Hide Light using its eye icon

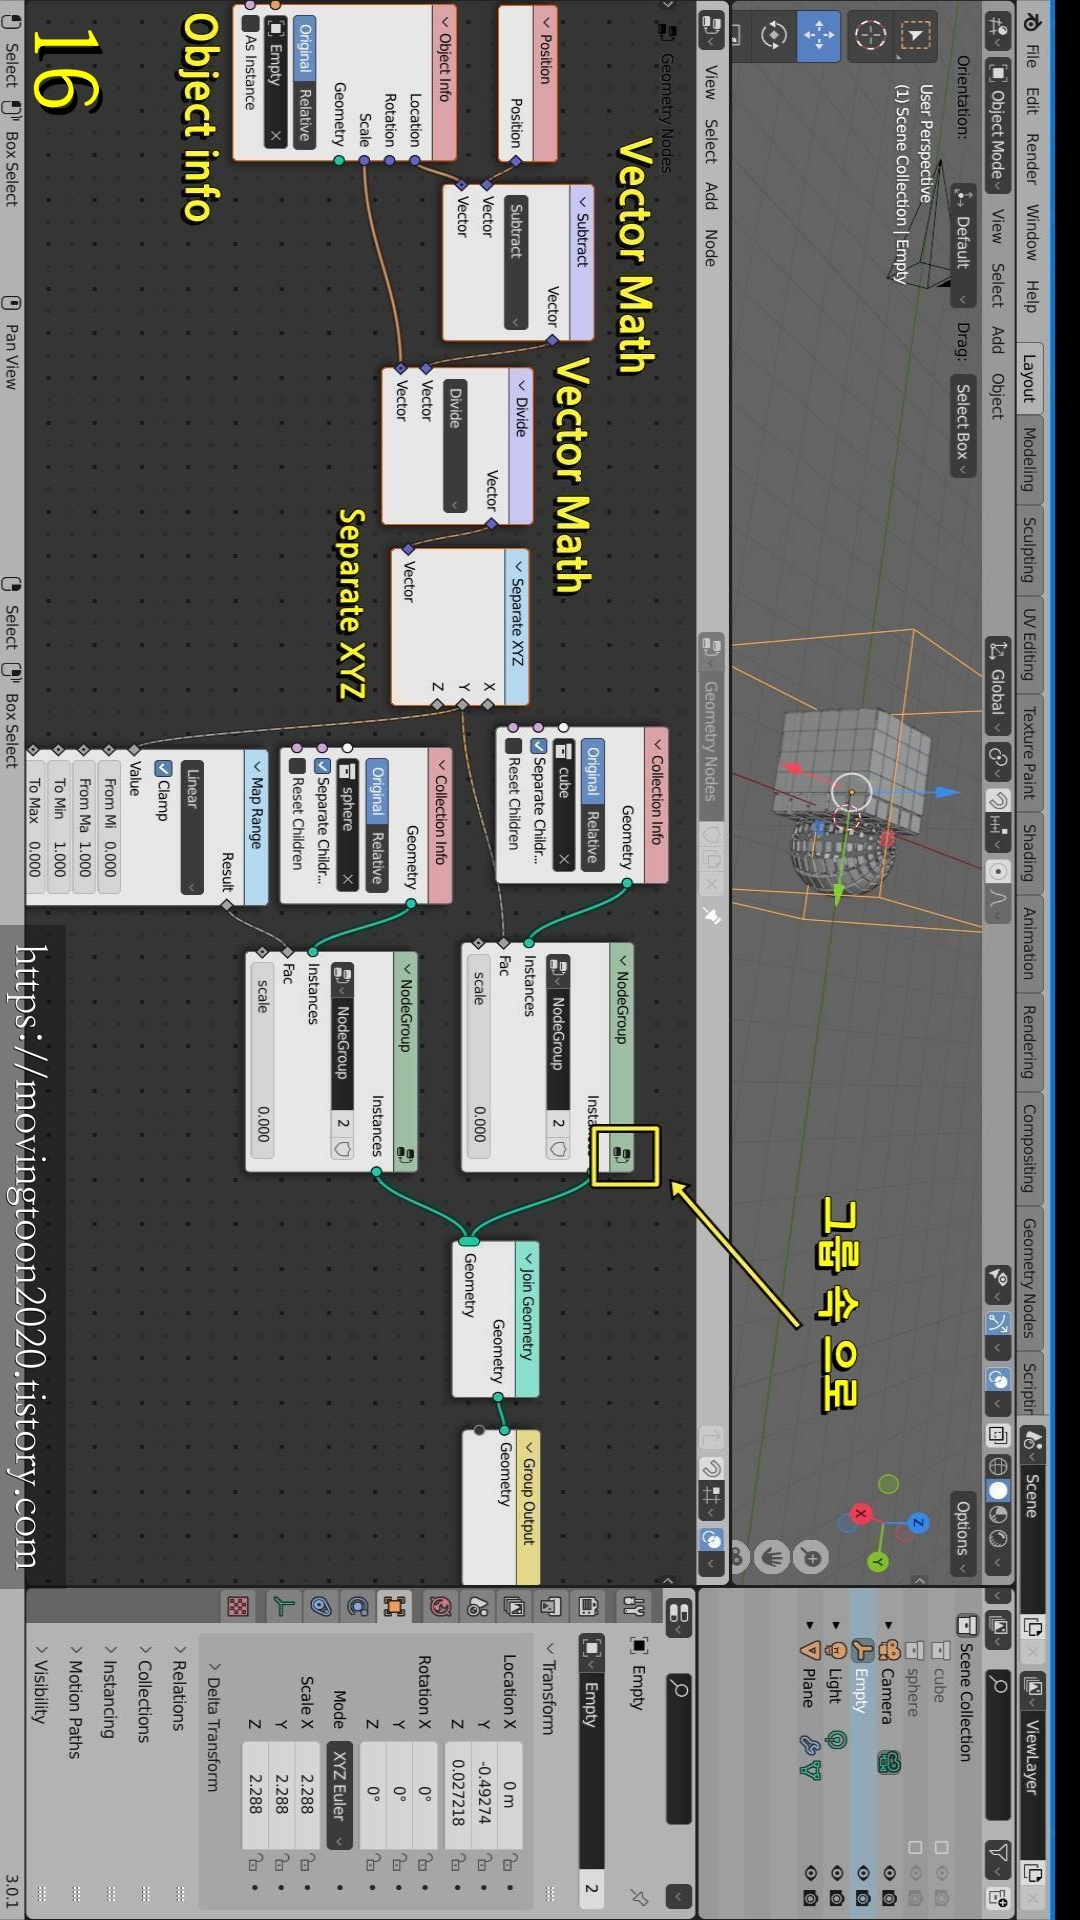pos(836,1872)
